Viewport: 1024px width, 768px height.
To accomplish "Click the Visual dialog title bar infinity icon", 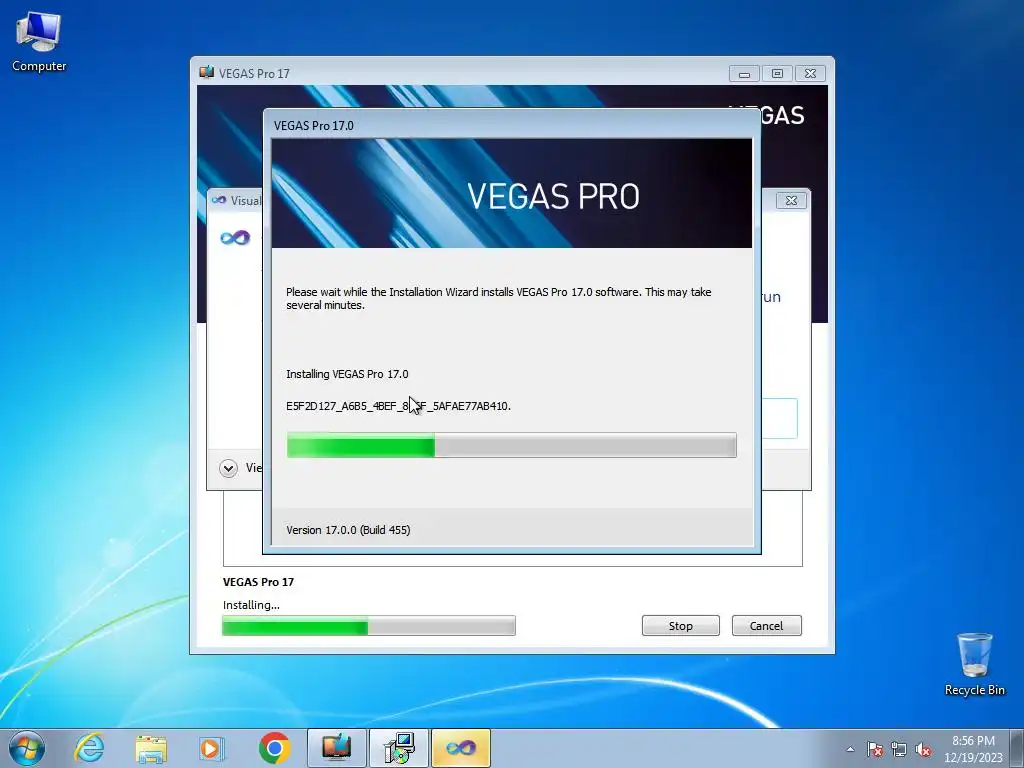I will pyautogui.click(x=219, y=200).
